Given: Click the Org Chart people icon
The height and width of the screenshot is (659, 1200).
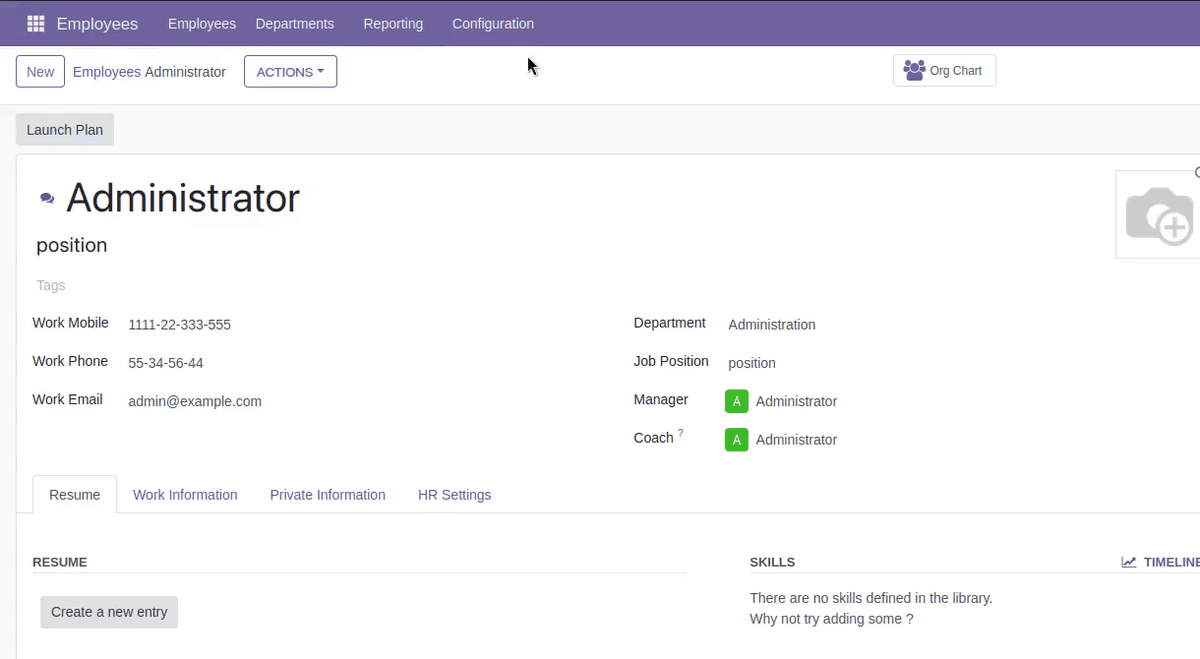Looking at the screenshot, I should tap(914, 71).
